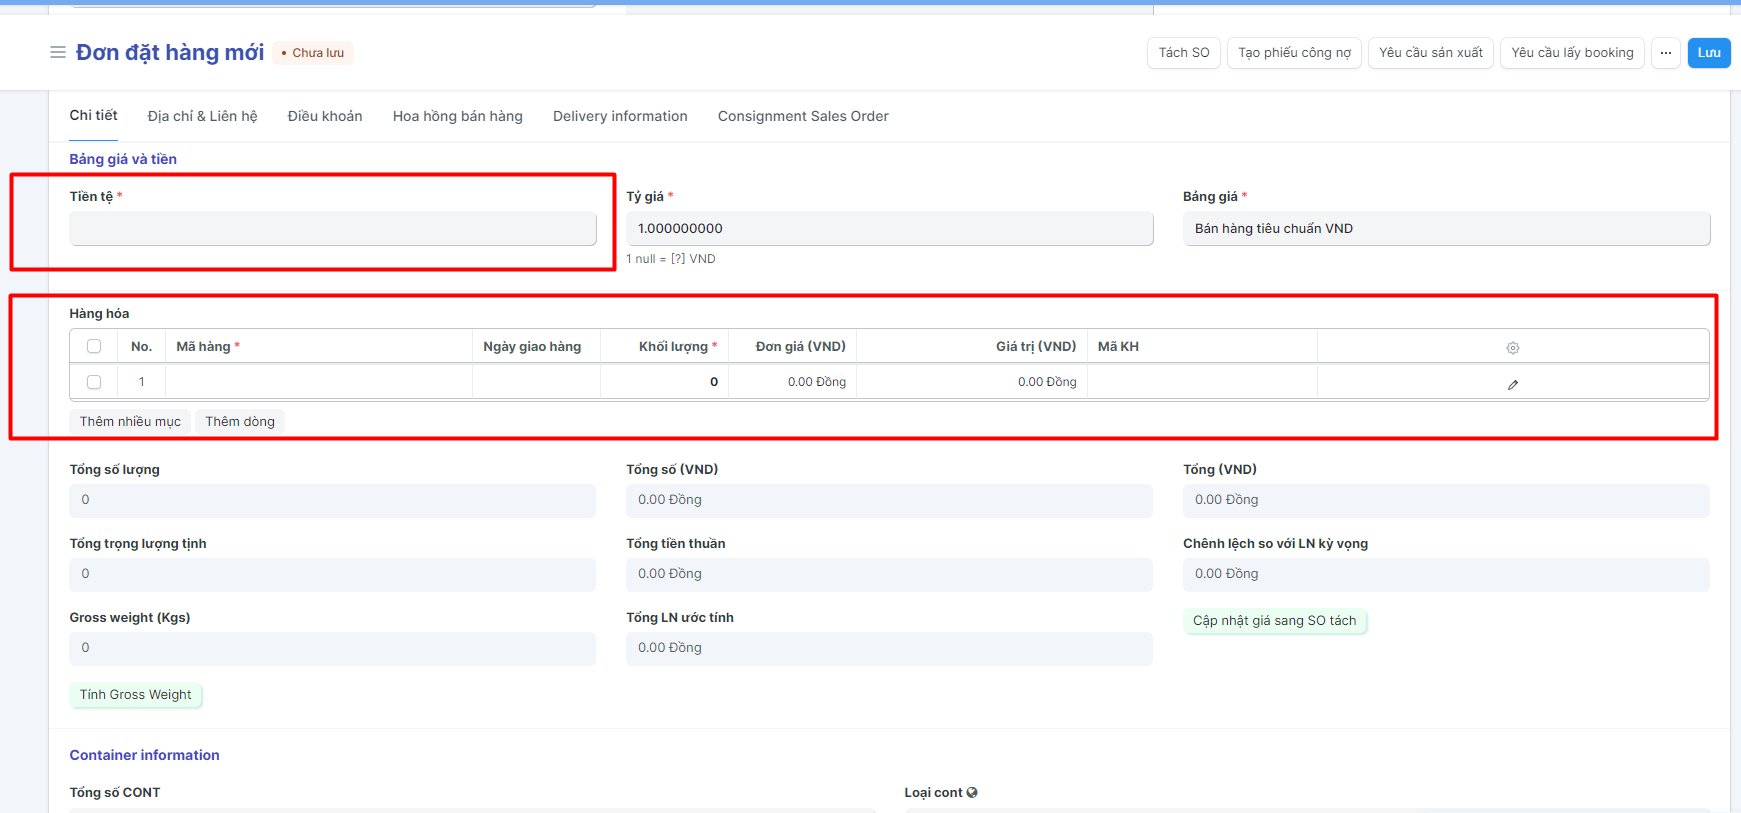Tick the select-all checkbox in table header
The width and height of the screenshot is (1741, 813).
coord(94,346)
